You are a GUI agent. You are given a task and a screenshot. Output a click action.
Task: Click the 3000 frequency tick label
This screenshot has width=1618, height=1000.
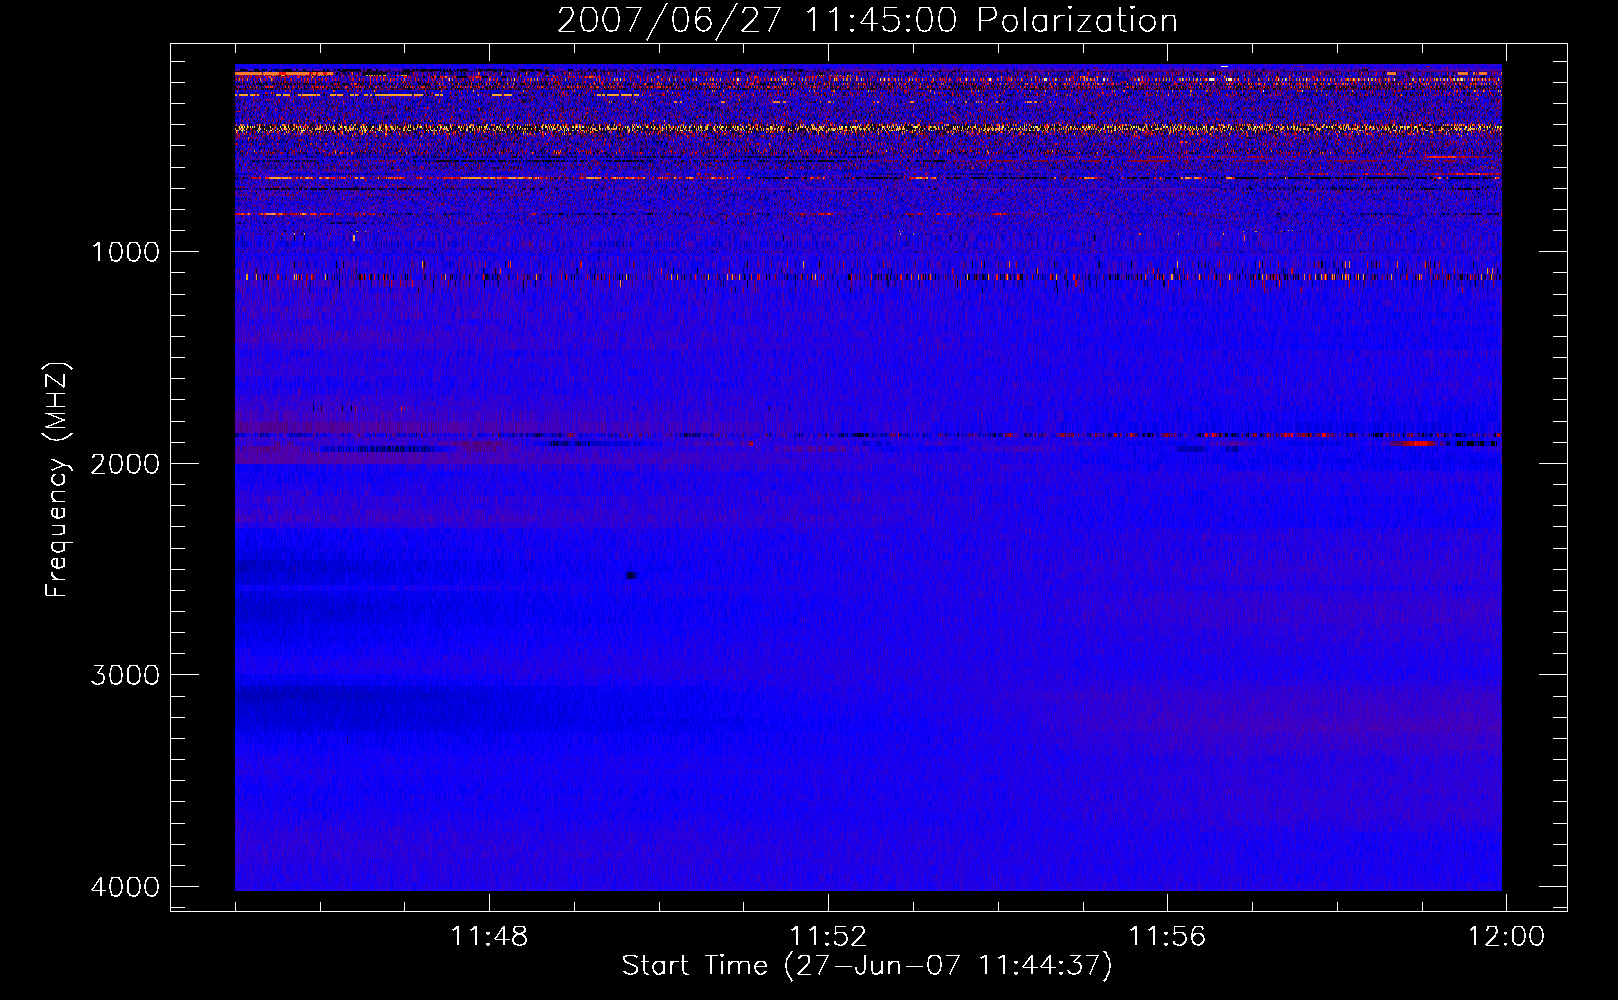click(x=125, y=675)
